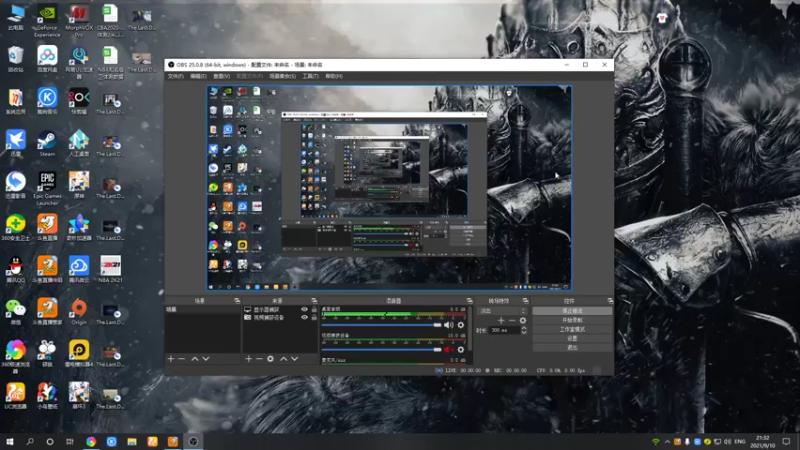
Task: Toggle visibility eye of display capture source
Action: pos(305,309)
